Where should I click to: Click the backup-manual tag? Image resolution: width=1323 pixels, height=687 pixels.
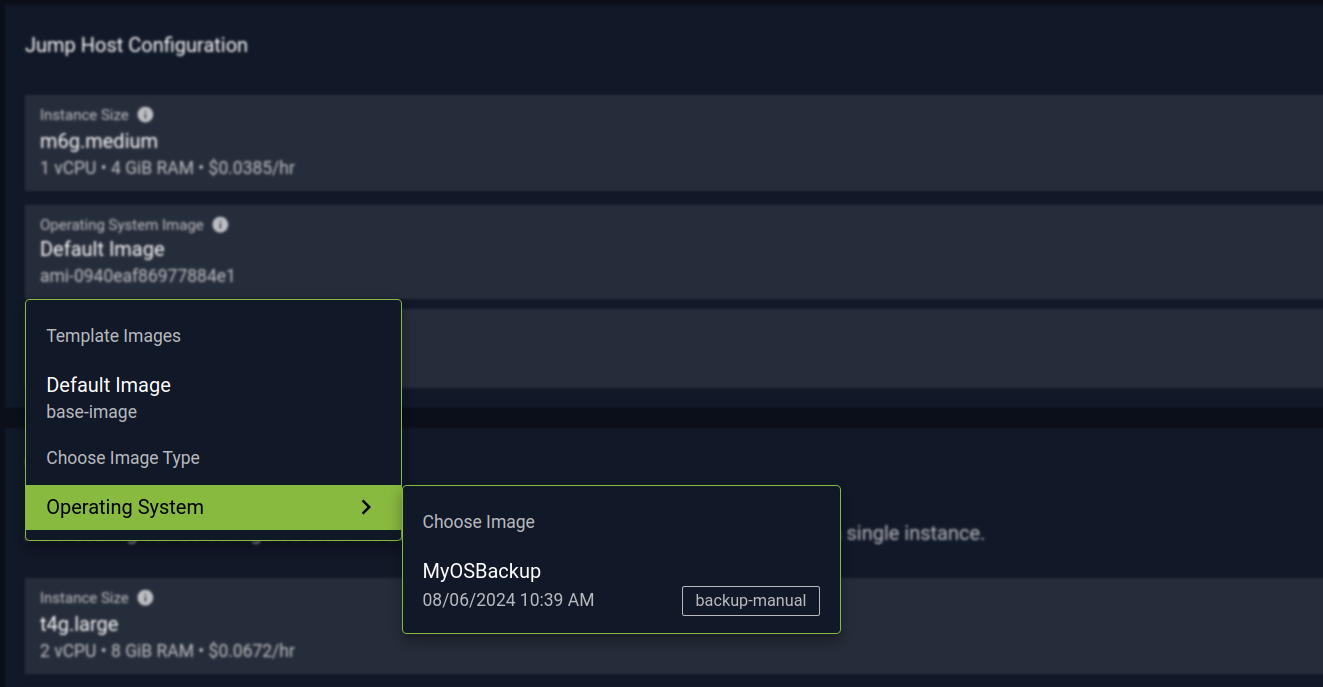pos(751,601)
